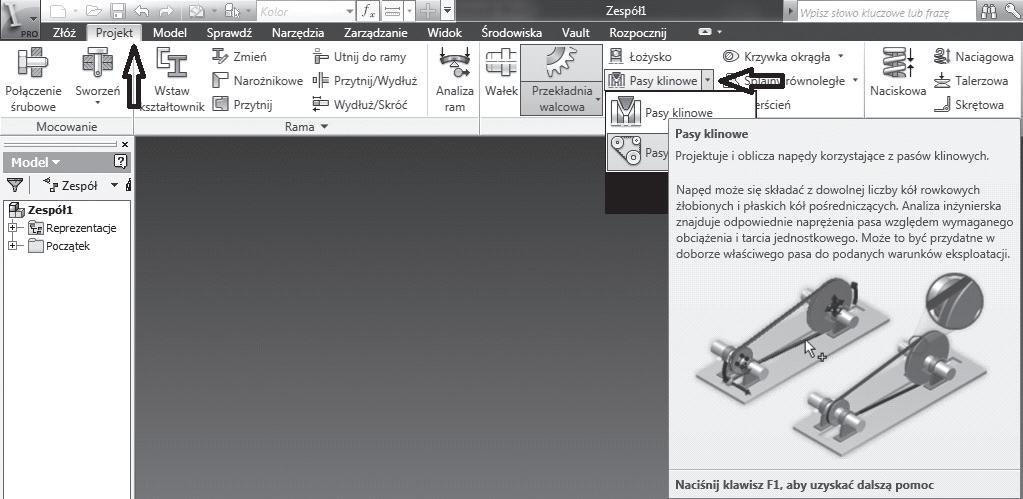Click the Wstaw kształtownik tool
The height and width of the screenshot is (499, 1023).
(x=172, y=81)
